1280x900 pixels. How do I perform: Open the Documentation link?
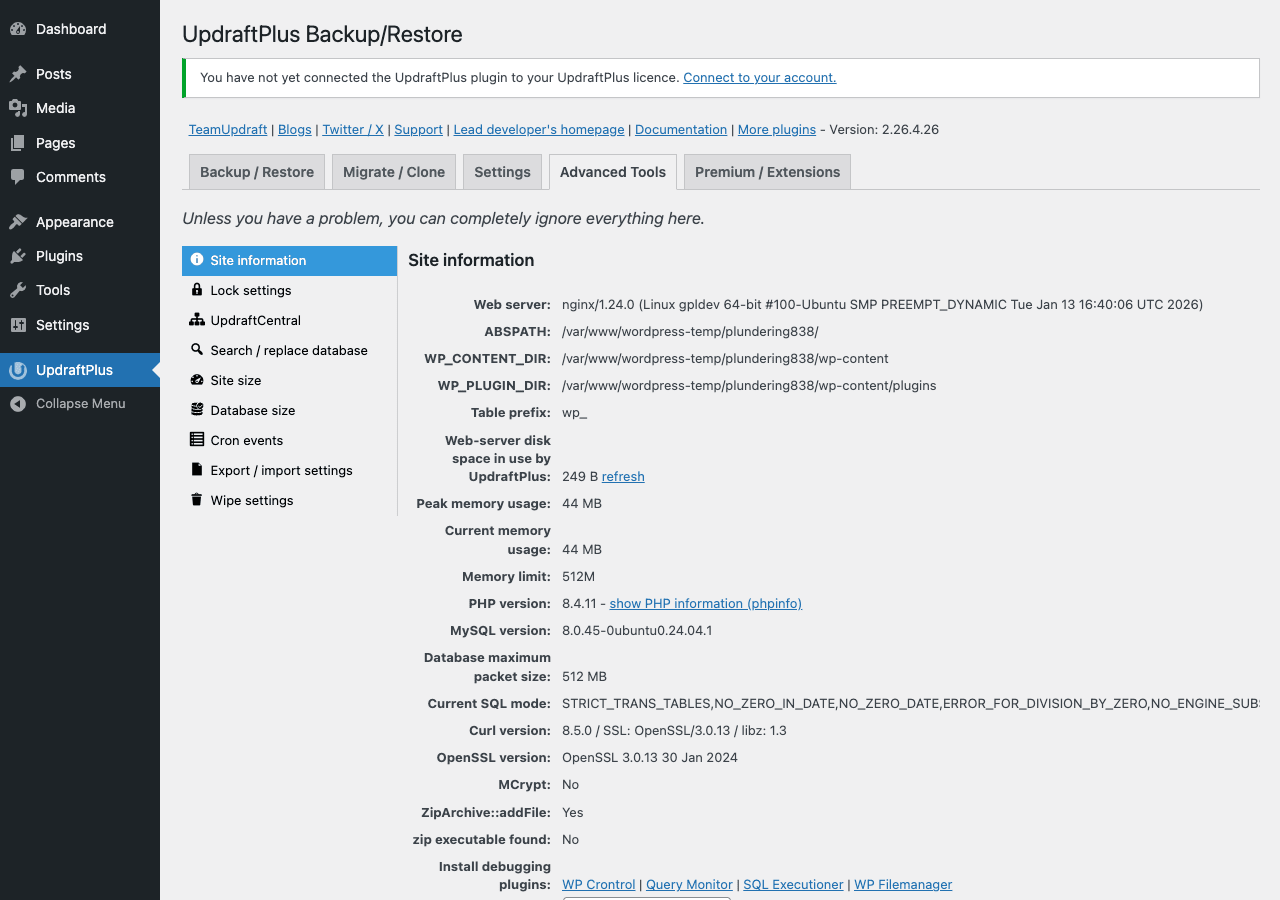tap(681, 129)
